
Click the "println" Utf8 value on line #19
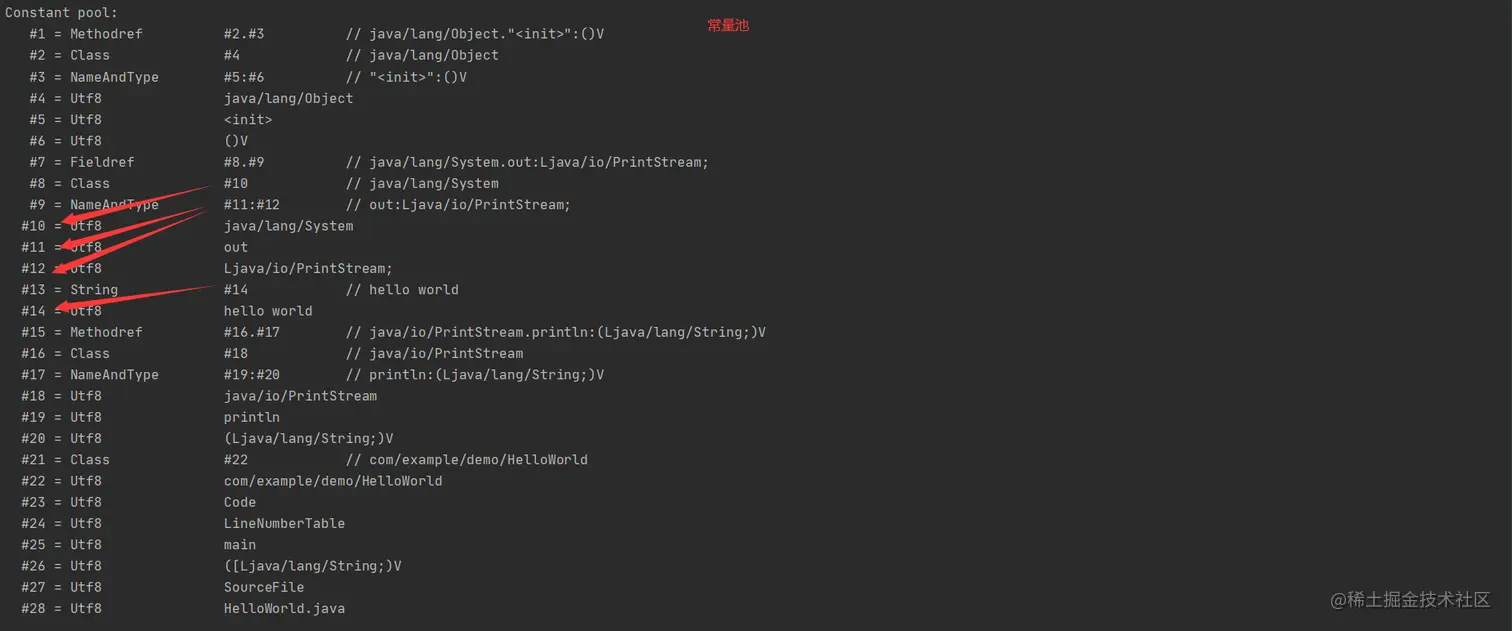(x=252, y=417)
